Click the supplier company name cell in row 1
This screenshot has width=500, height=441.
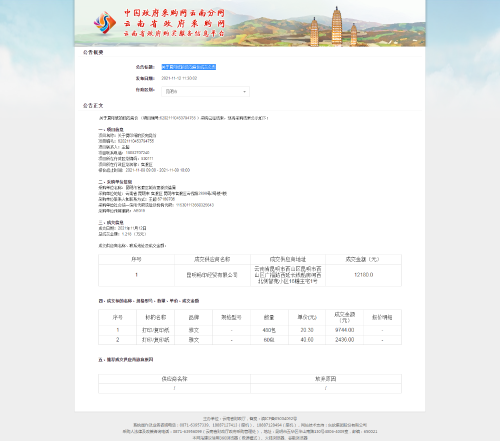[x=212, y=275]
